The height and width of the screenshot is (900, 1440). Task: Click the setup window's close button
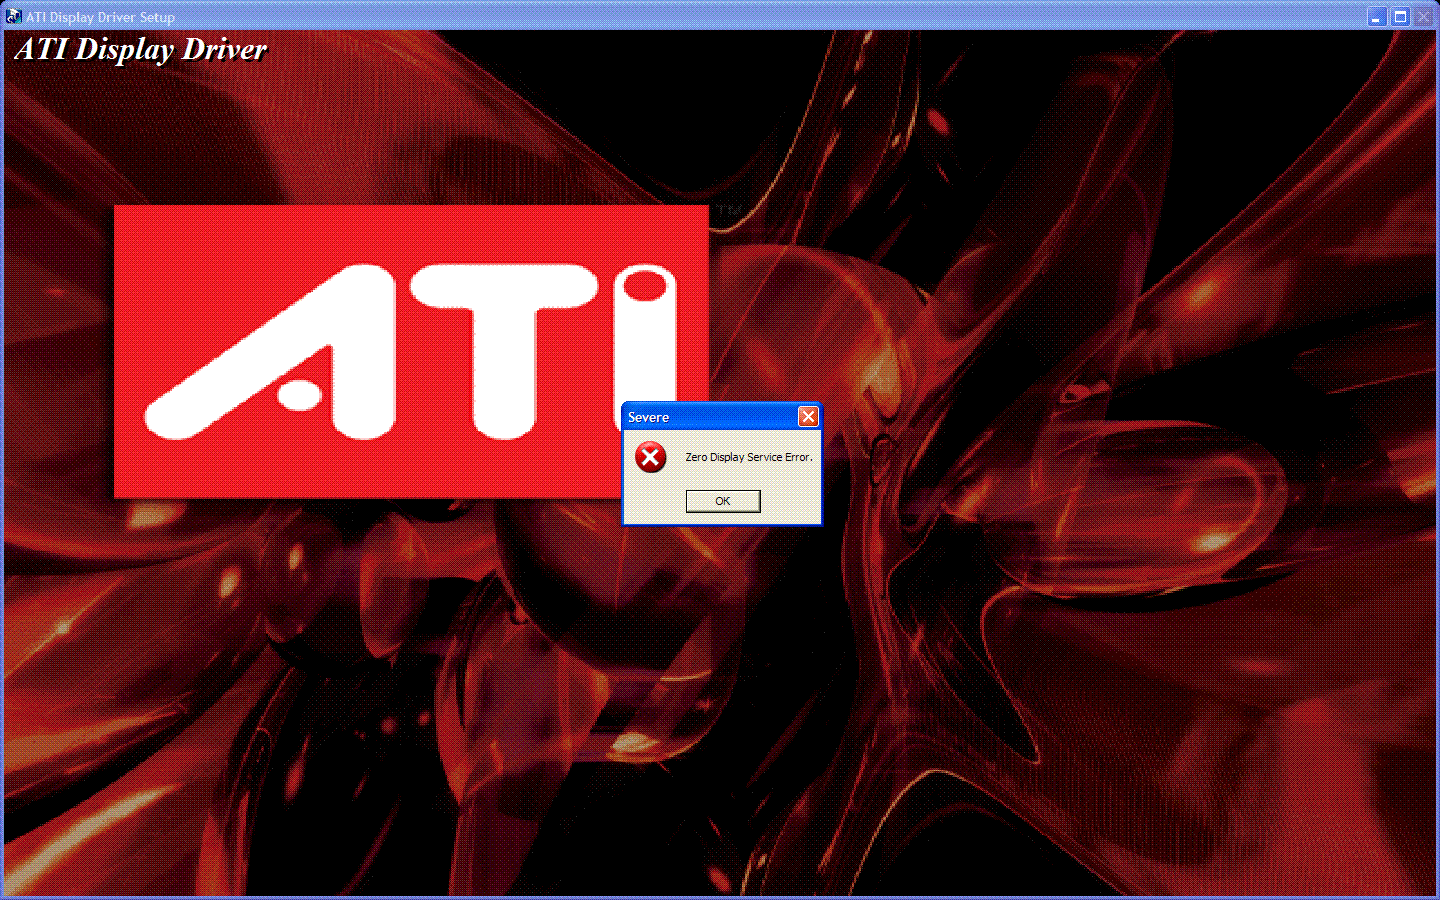pos(1423,17)
